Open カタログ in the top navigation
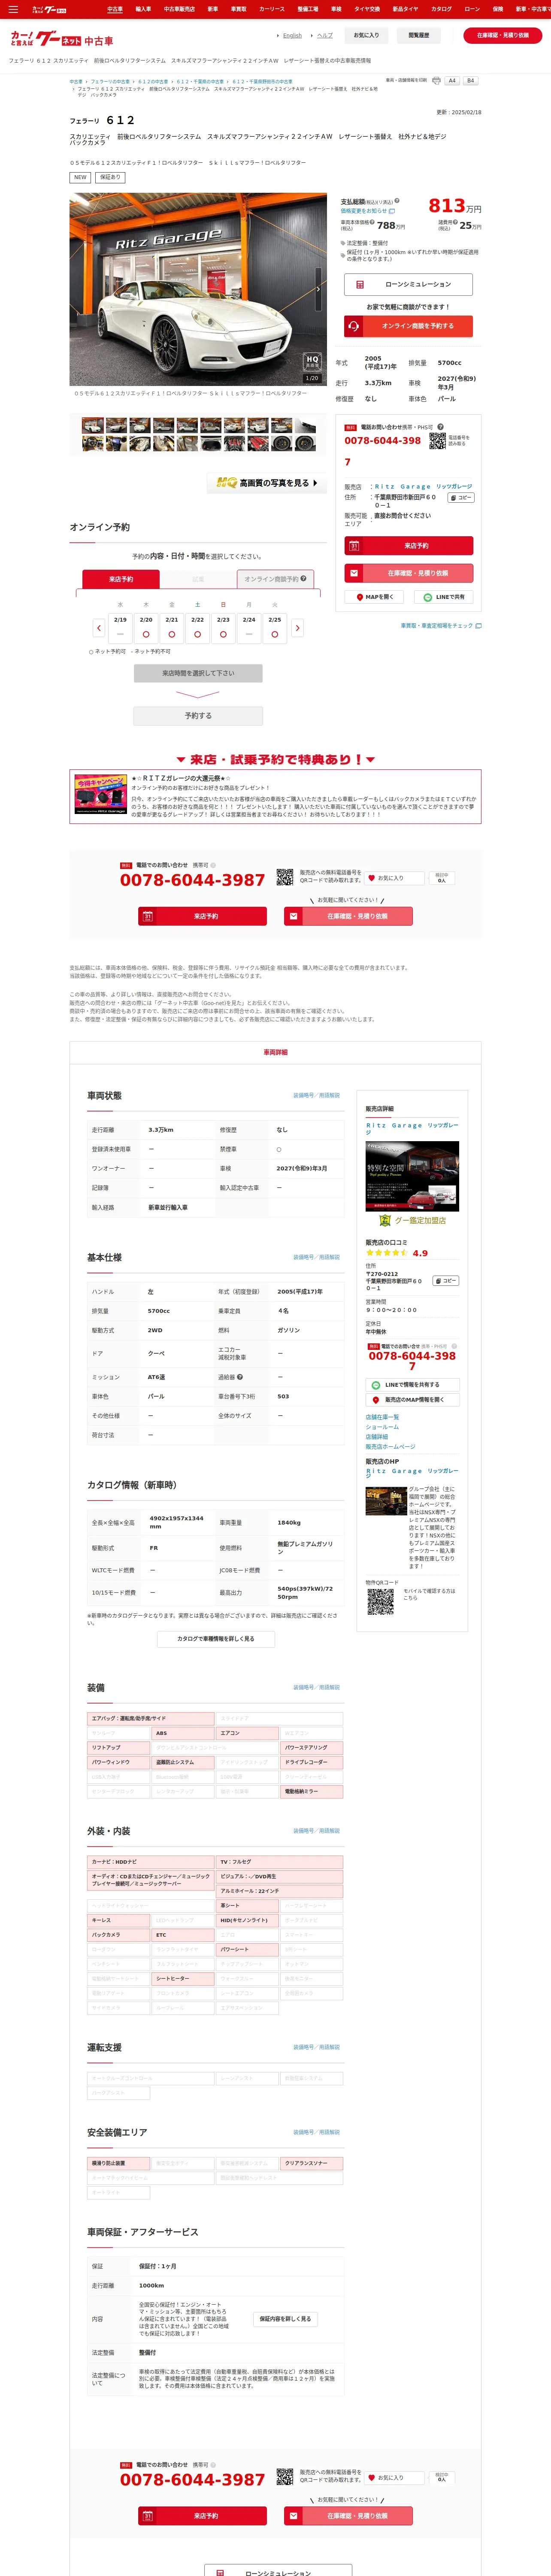551x2576 pixels. tap(441, 9)
